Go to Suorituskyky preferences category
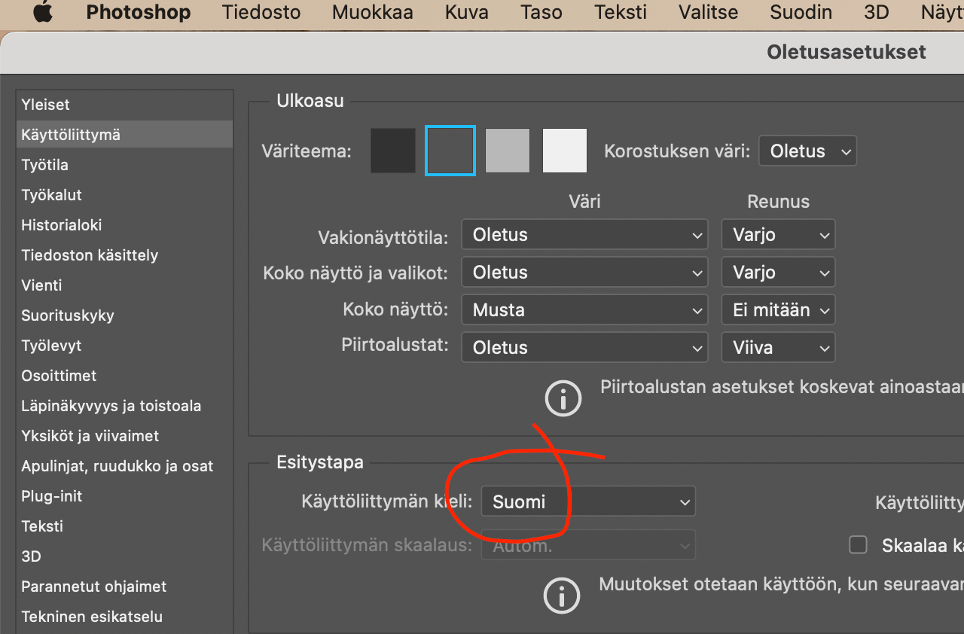This screenshot has height=634, width=964. pyautogui.click(x=68, y=315)
